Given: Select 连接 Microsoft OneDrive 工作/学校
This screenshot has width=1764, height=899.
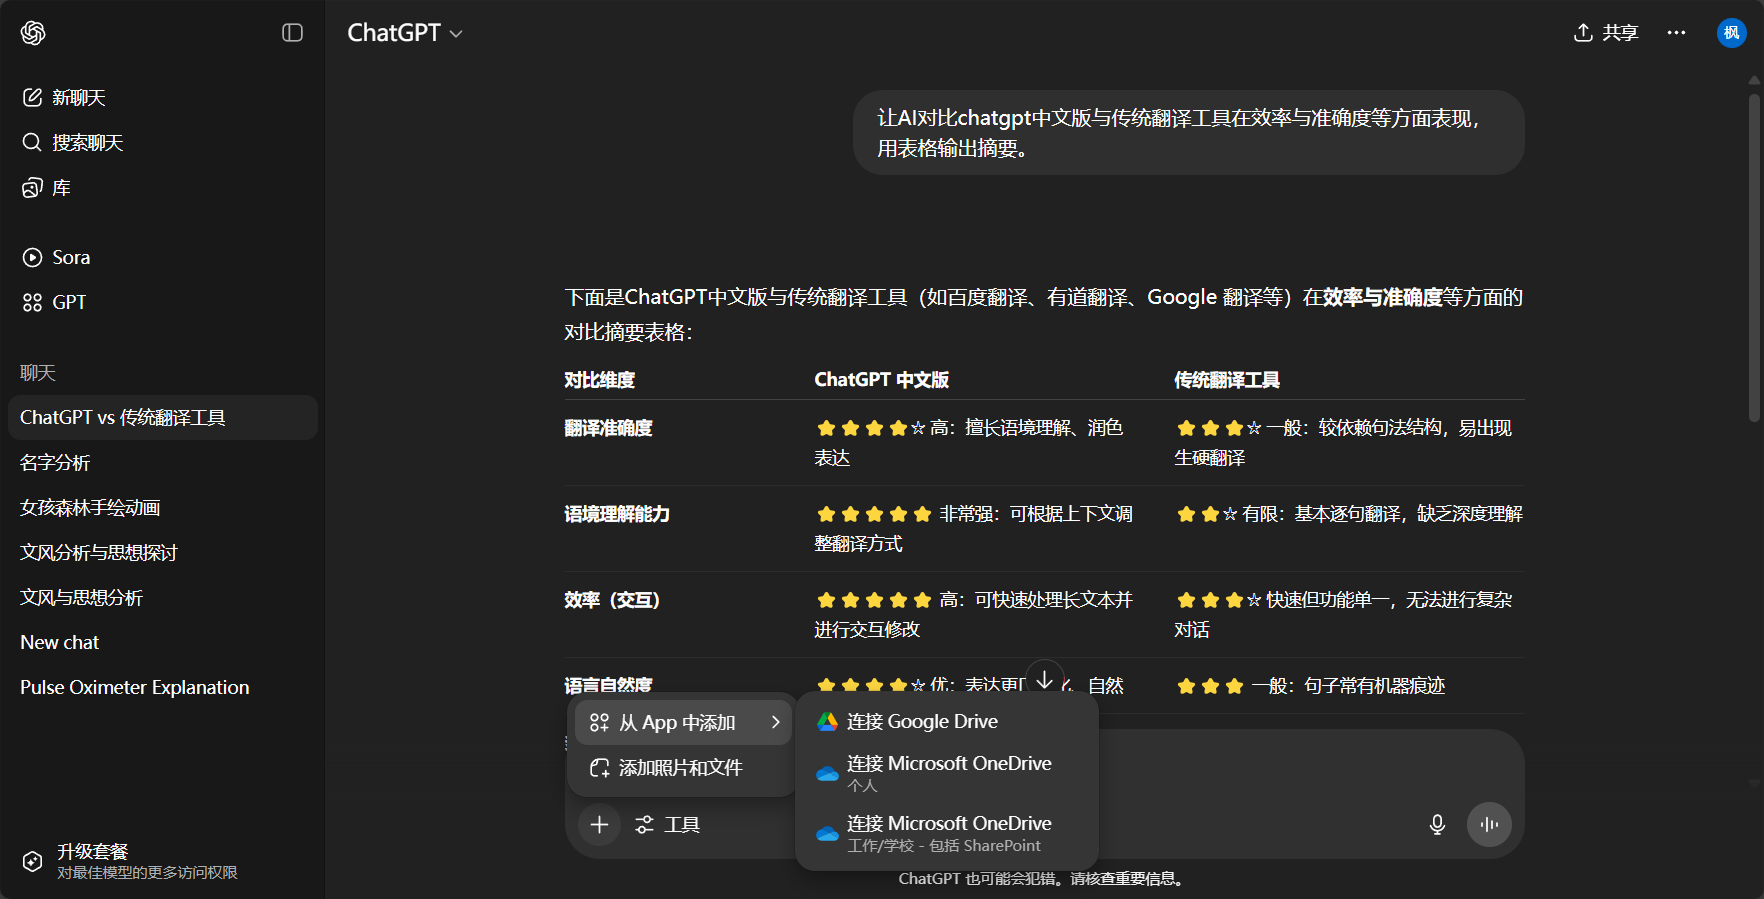Looking at the screenshot, I should tap(947, 833).
